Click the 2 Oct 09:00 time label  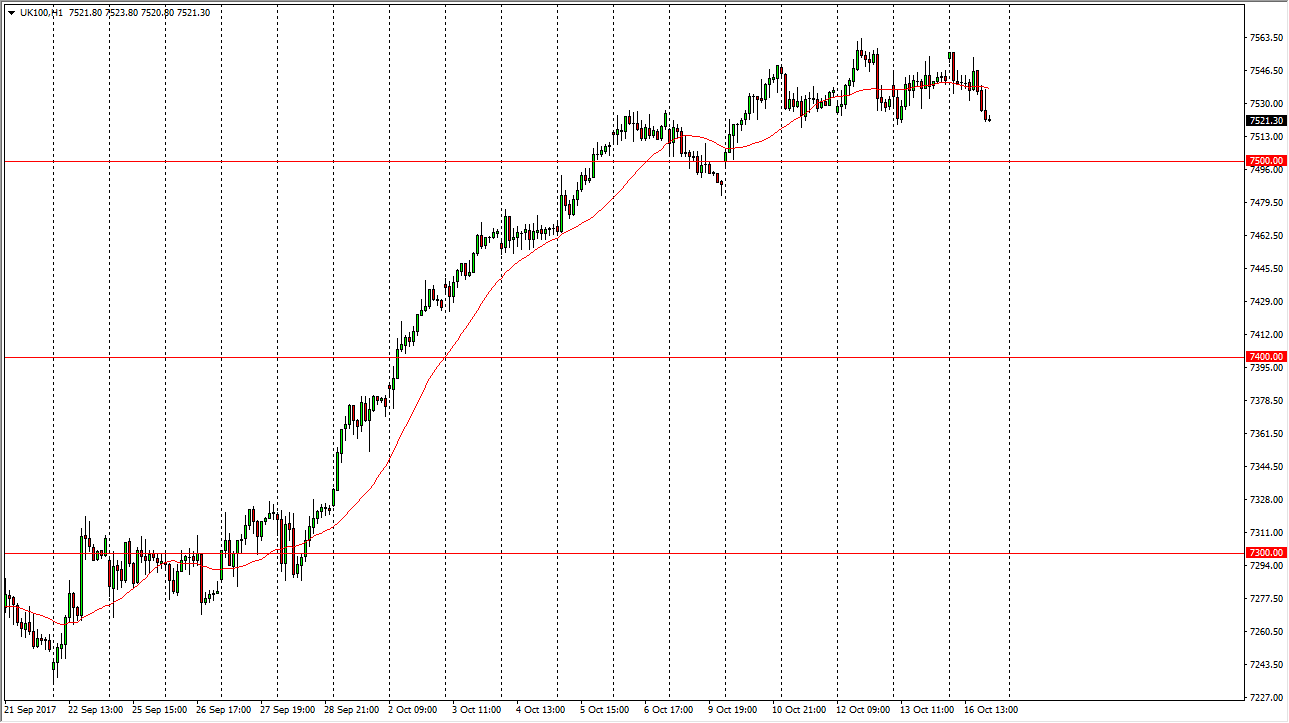click(413, 710)
